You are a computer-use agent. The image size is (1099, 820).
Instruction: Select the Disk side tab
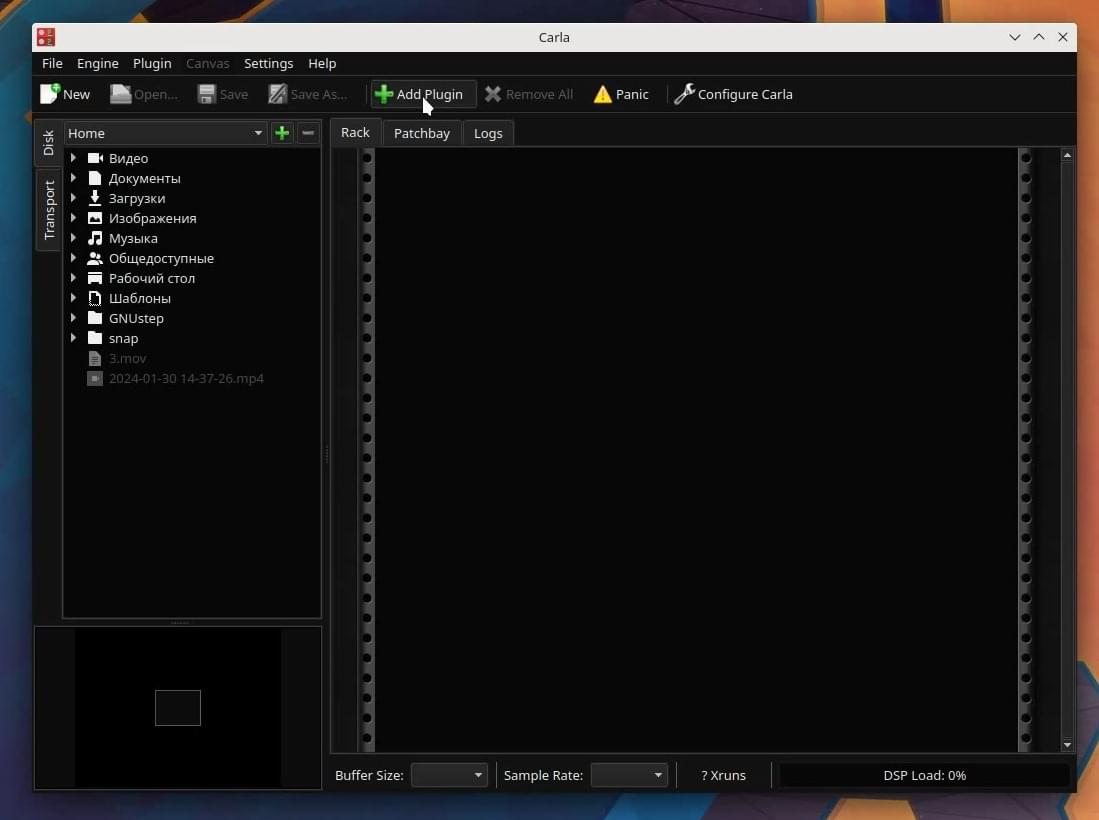48,143
